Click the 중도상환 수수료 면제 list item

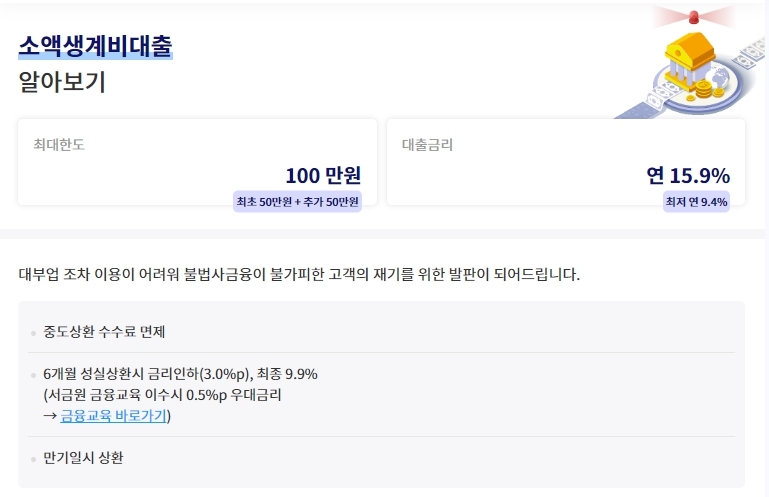[x=104, y=332]
